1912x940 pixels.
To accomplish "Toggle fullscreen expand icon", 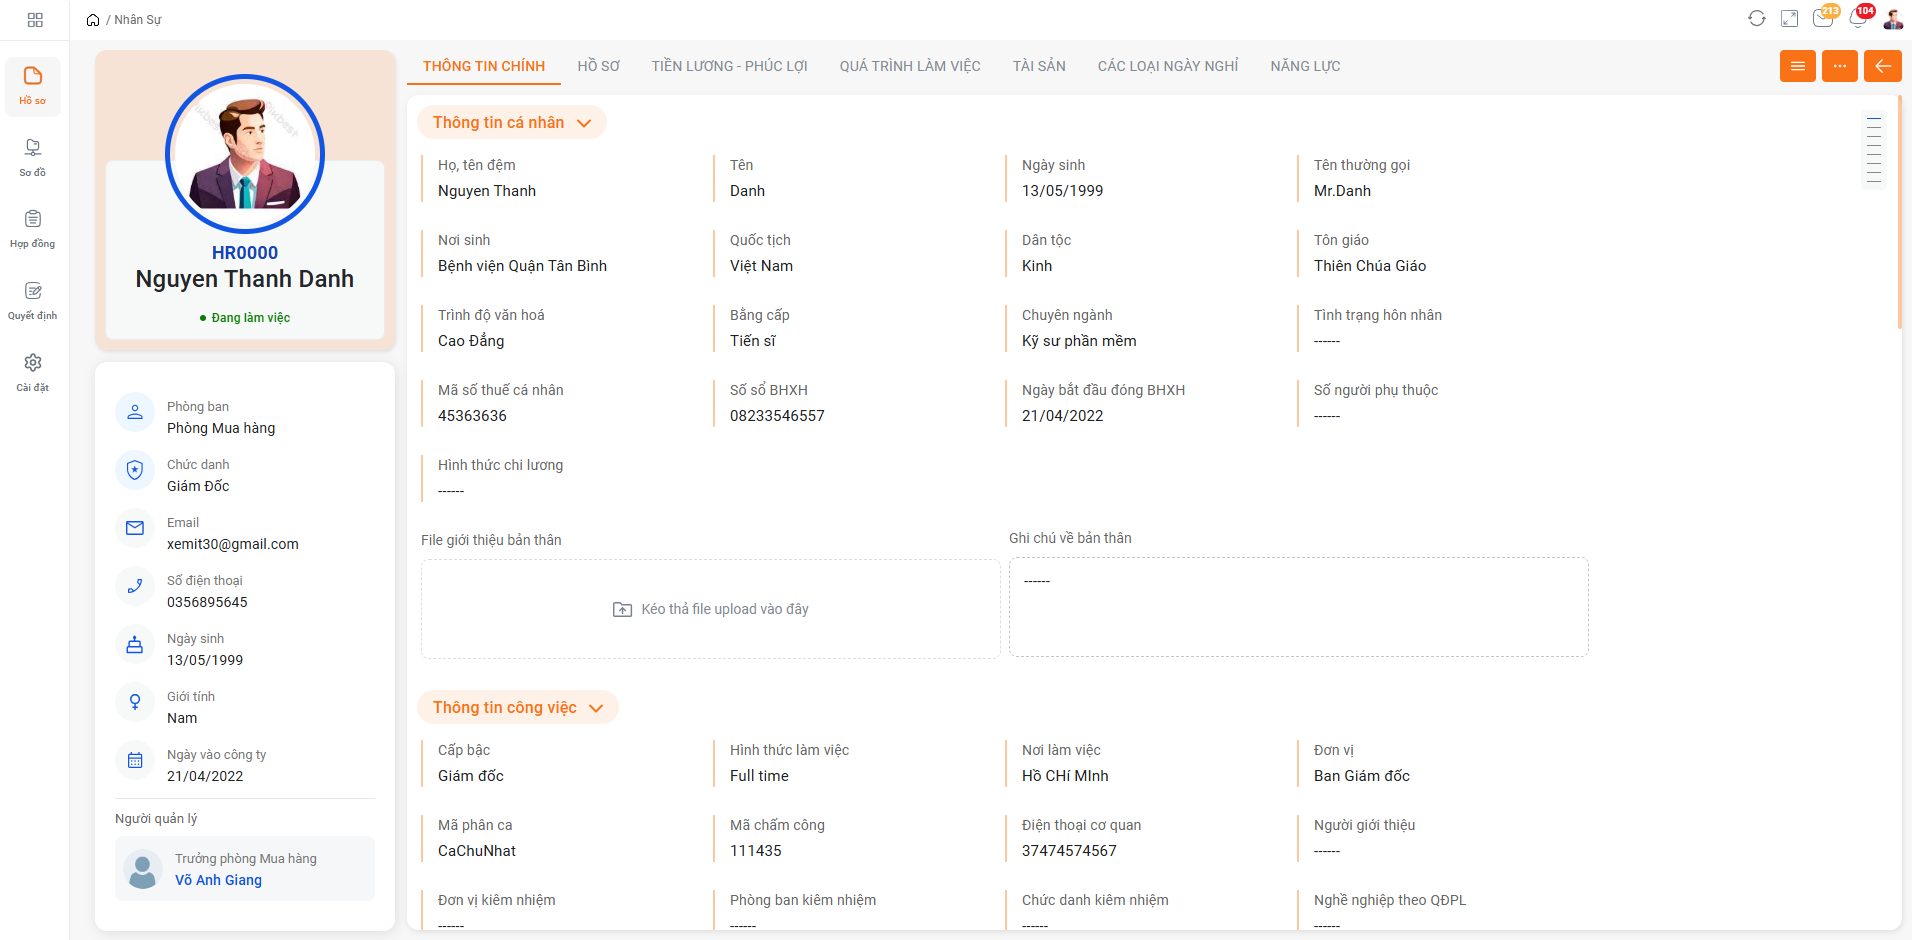I will point(1790,19).
